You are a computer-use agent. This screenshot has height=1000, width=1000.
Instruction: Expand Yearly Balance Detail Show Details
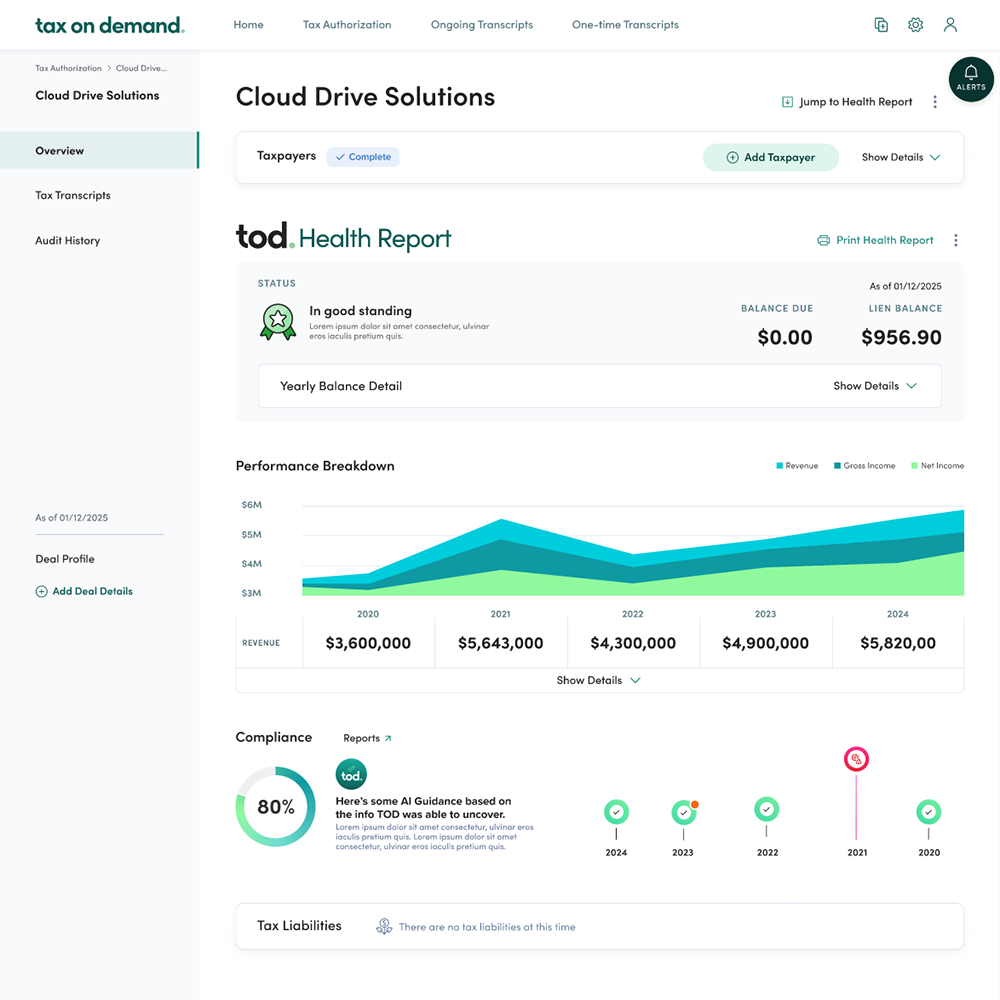click(874, 386)
